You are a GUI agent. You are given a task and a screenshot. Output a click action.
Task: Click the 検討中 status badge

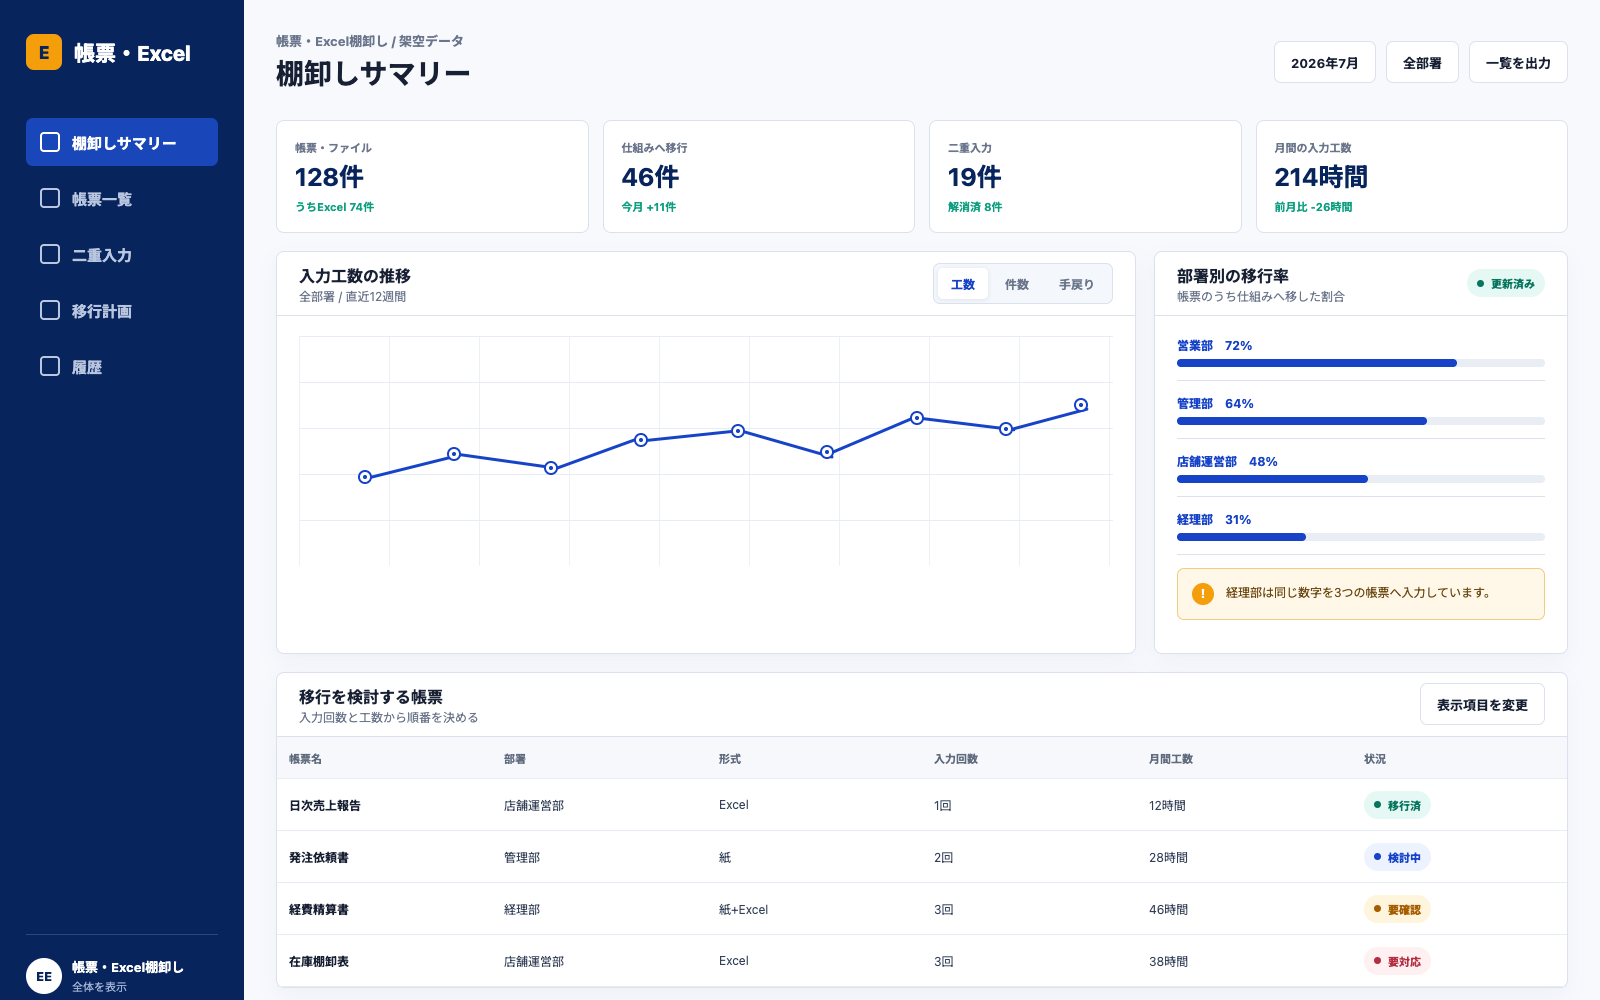pos(1397,857)
